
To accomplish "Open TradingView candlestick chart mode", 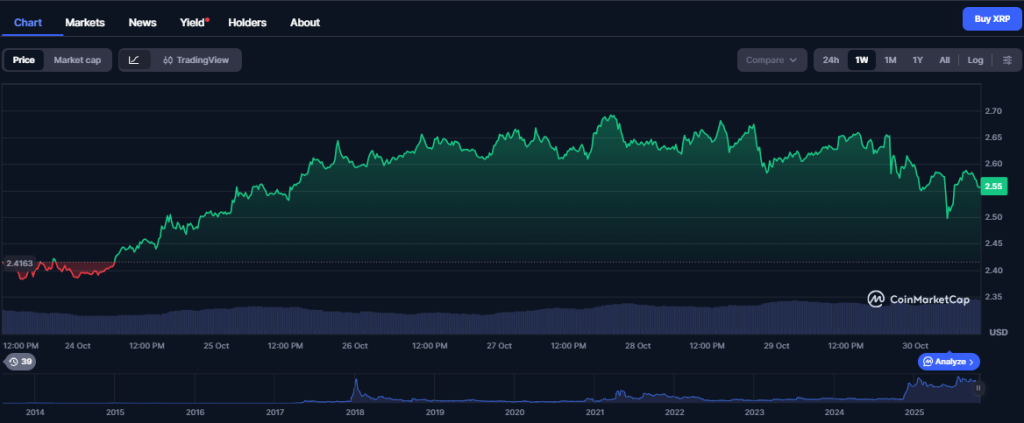I will [x=196, y=60].
